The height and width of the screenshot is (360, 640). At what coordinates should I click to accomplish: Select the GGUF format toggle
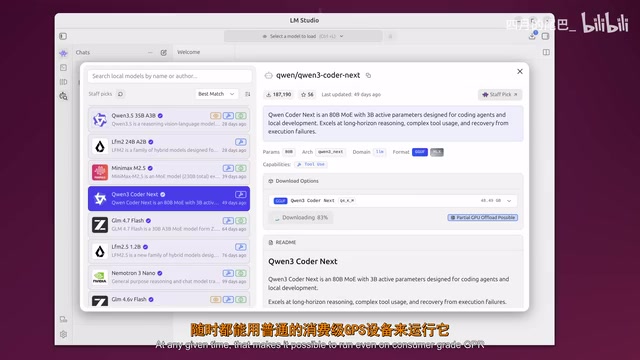click(420, 152)
